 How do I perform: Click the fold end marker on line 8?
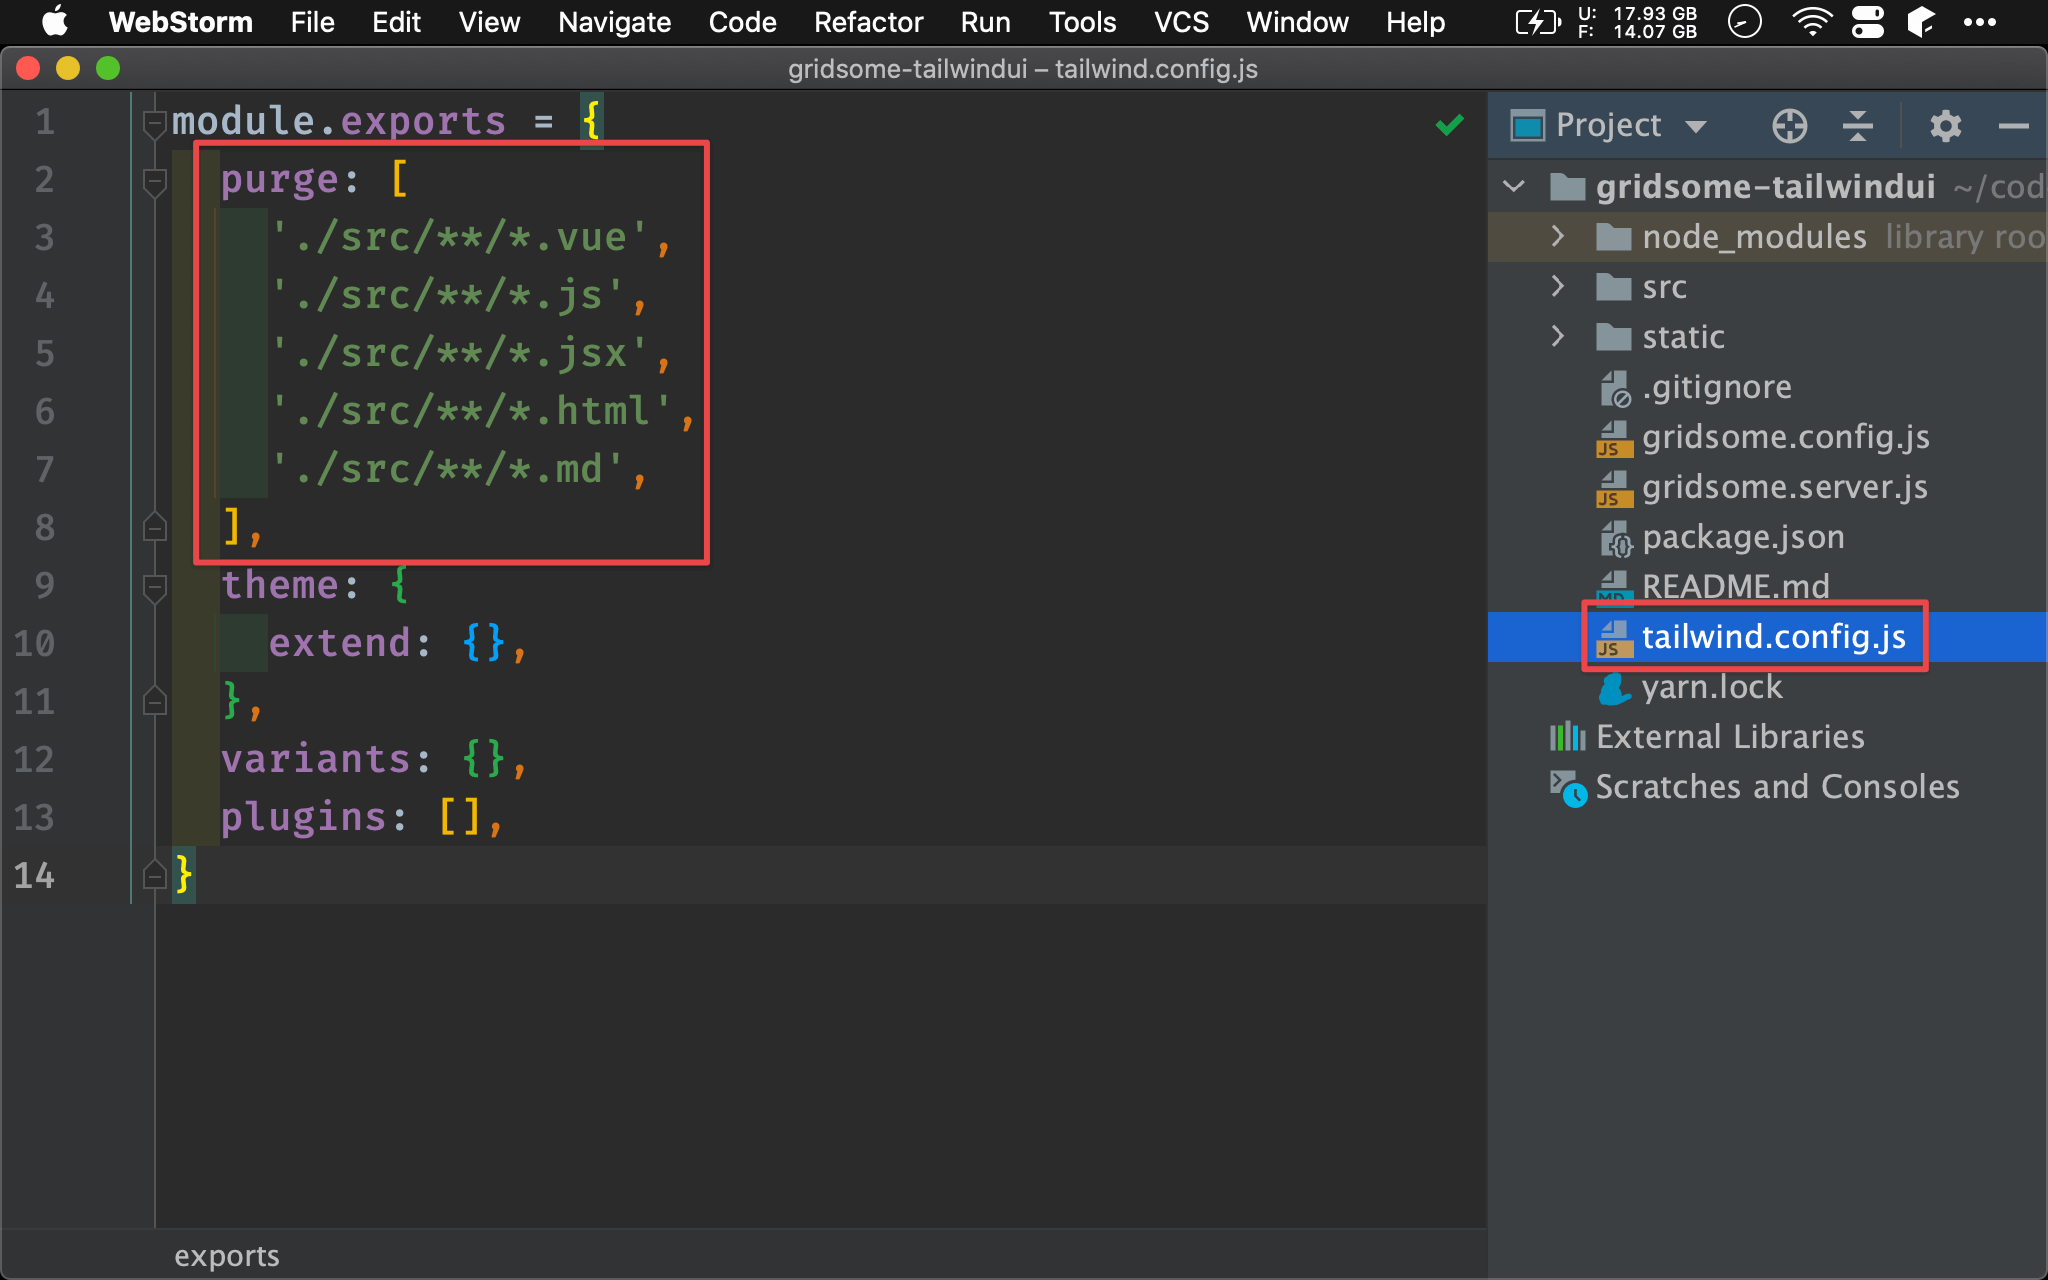click(154, 526)
